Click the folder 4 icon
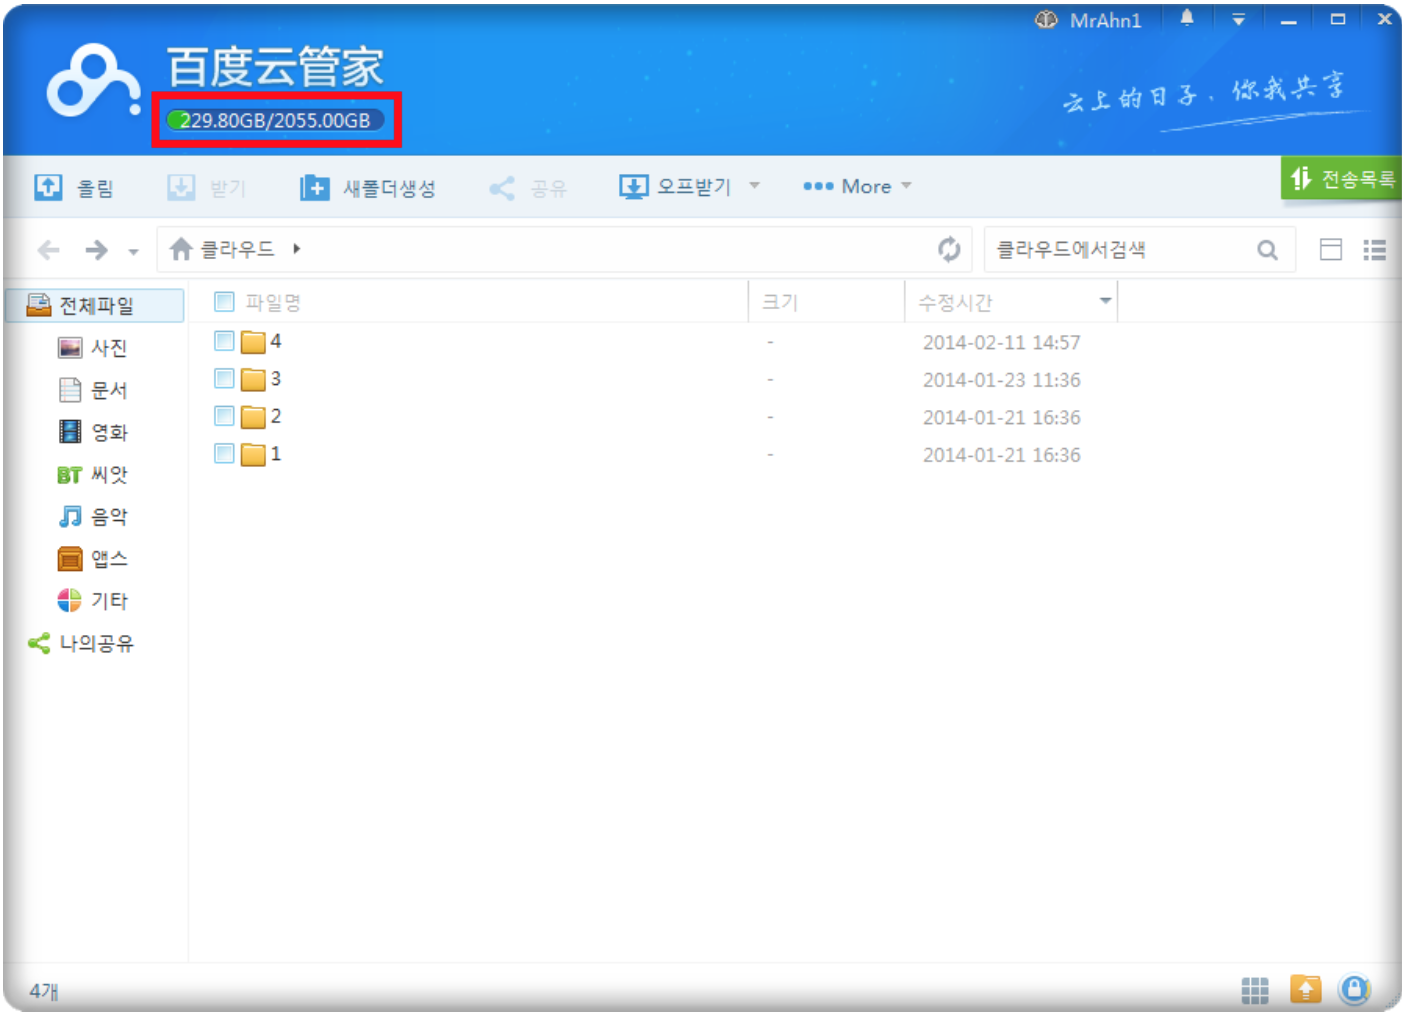Image resolution: width=1402 pixels, height=1014 pixels. tap(253, 342)
